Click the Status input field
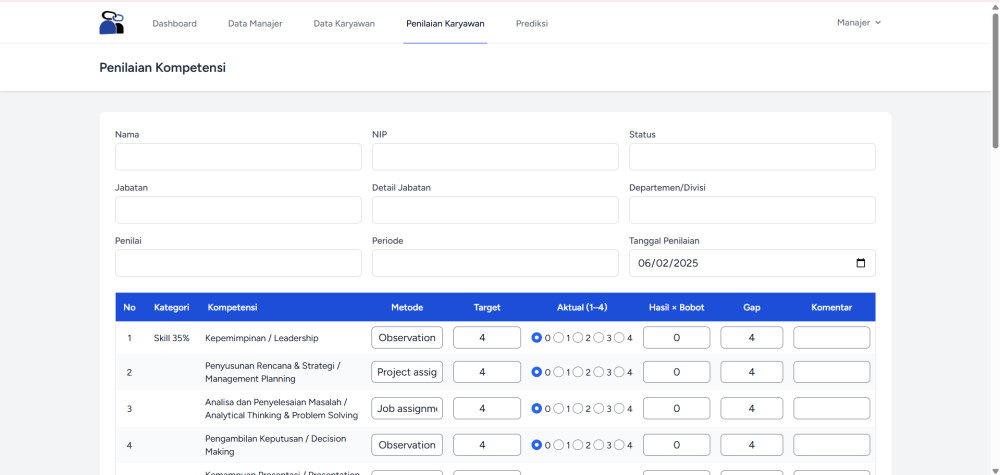 (x=752, y=157)
